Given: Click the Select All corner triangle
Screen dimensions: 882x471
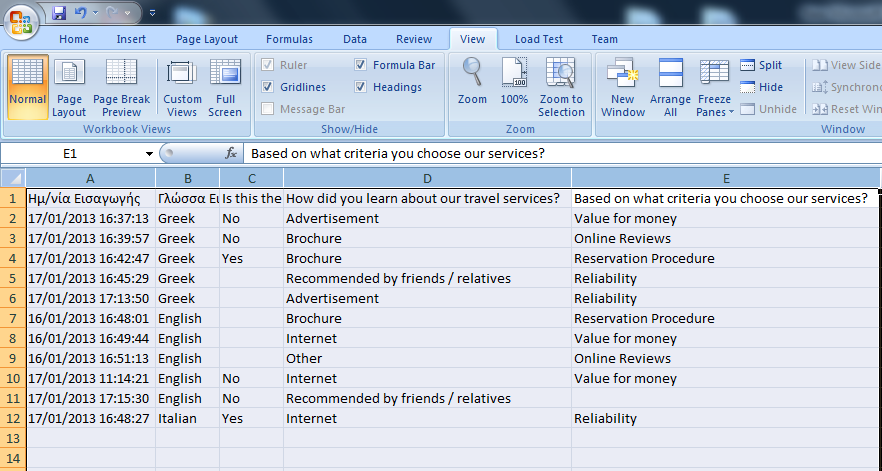Looking at the screenshot, I should [x=13, y=178].
